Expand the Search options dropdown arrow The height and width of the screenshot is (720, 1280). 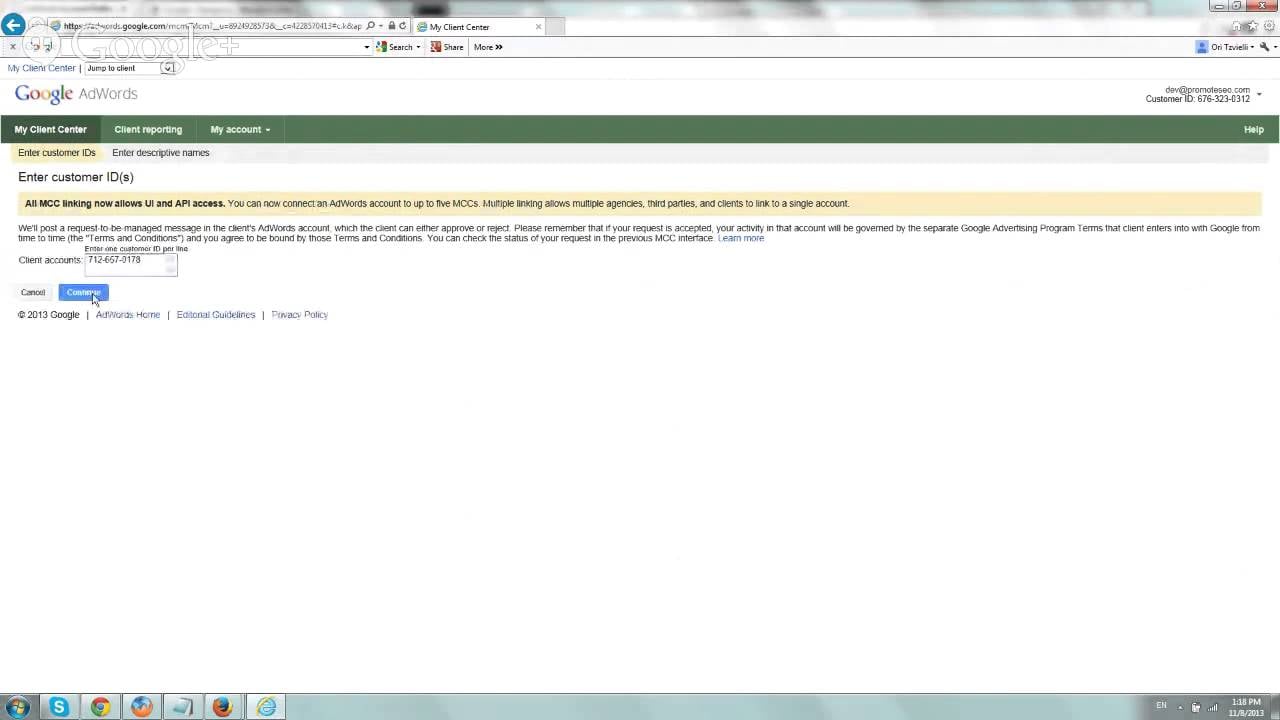click(x=416, y=46)
